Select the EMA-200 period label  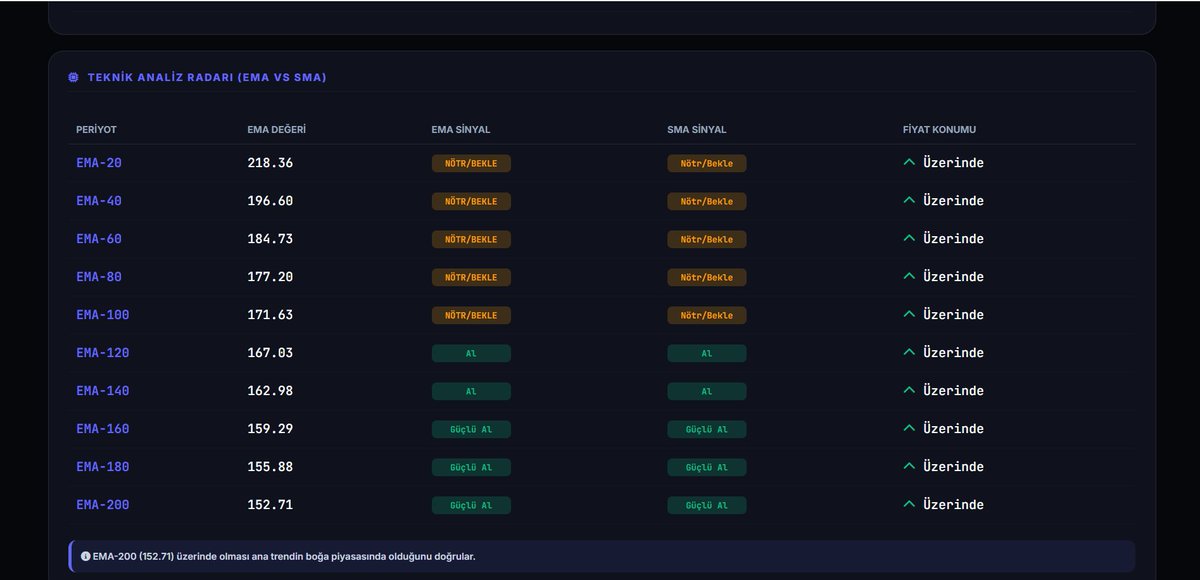[103, 505]
